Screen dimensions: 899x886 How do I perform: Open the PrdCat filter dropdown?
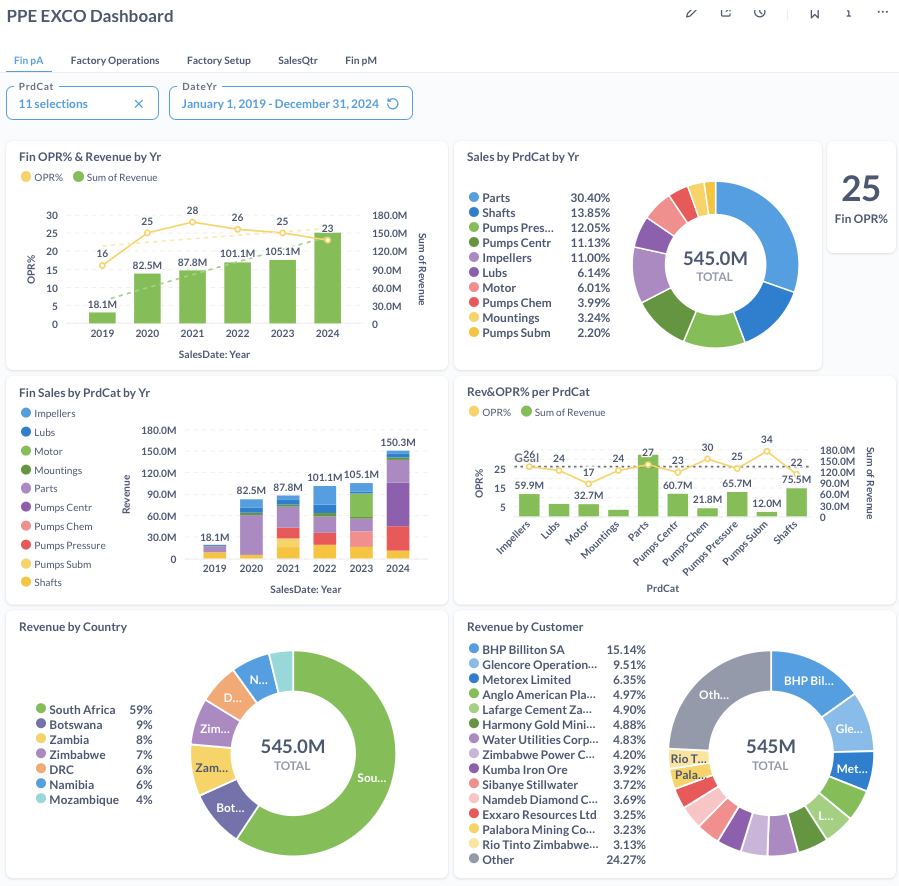tap(70, 104)
